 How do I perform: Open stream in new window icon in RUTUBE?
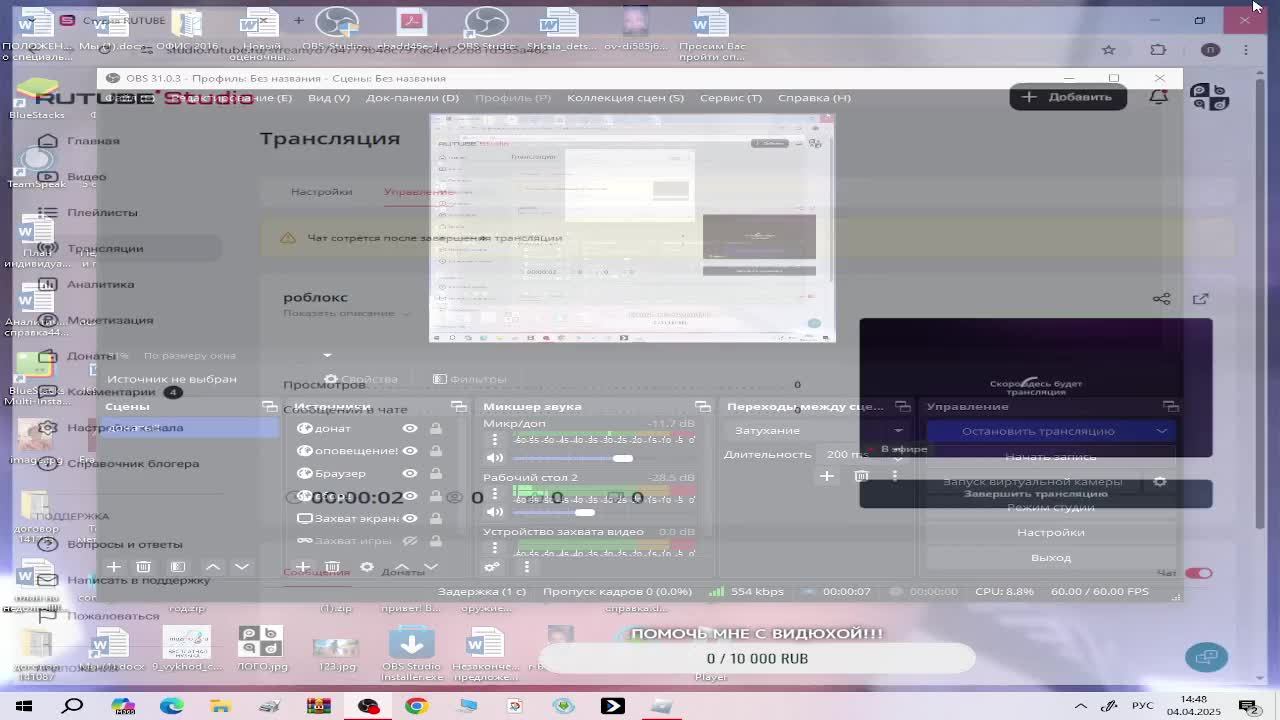(x=1201, y=298)
